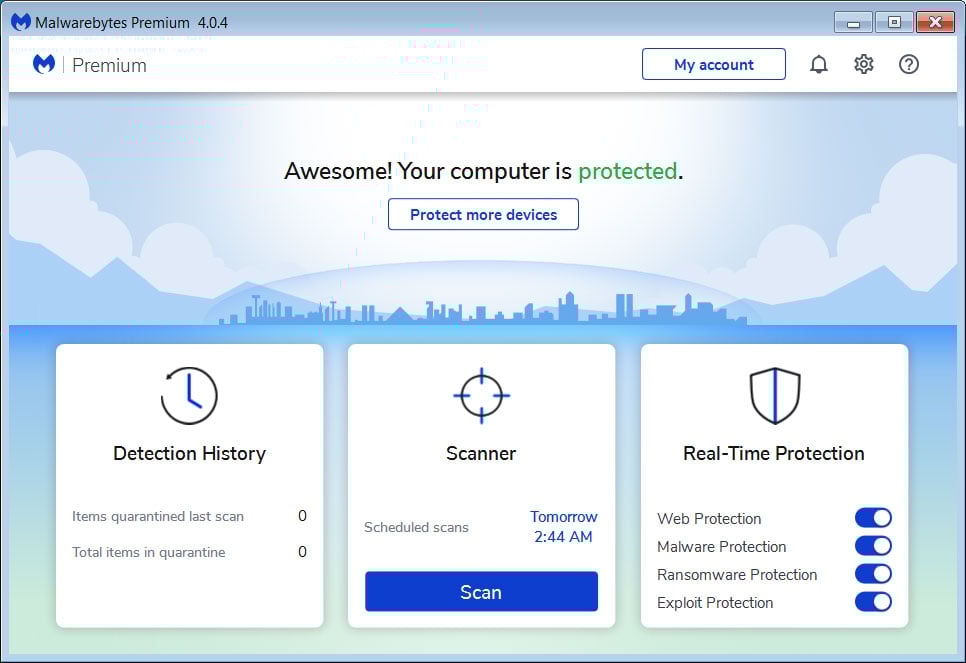Open the Detection History card
966x663 pixels.
point(189,453)
